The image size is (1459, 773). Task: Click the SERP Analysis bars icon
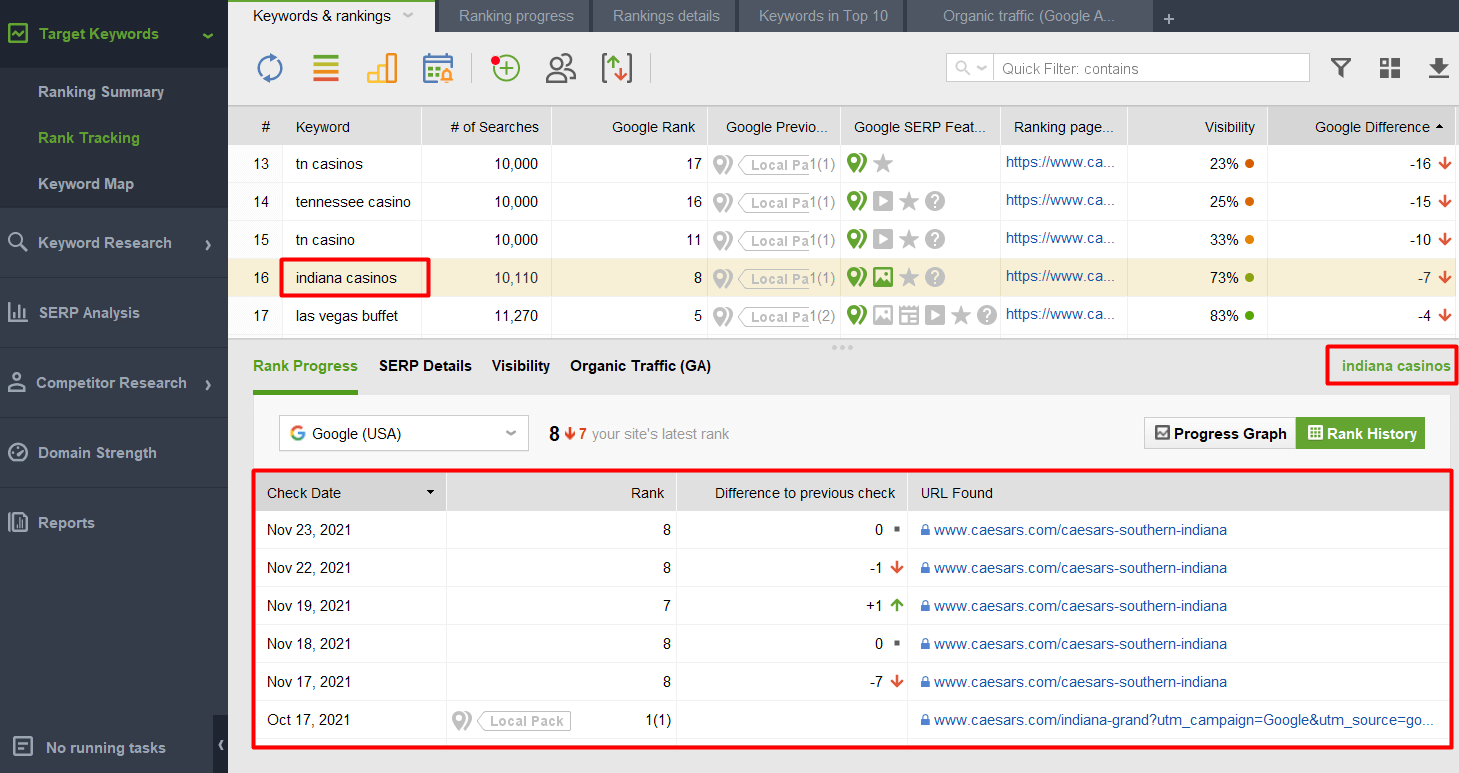tap(17, 312)
